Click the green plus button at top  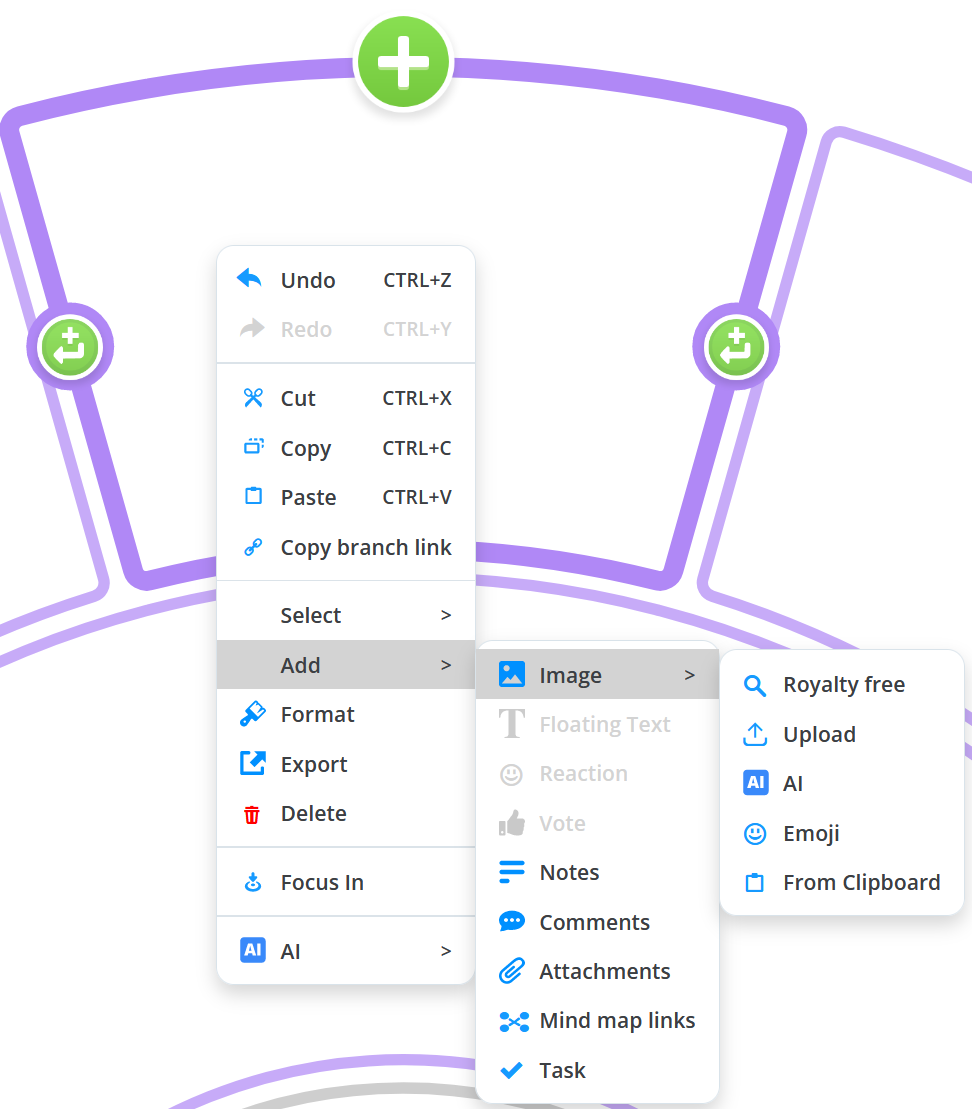pos(404,63)
